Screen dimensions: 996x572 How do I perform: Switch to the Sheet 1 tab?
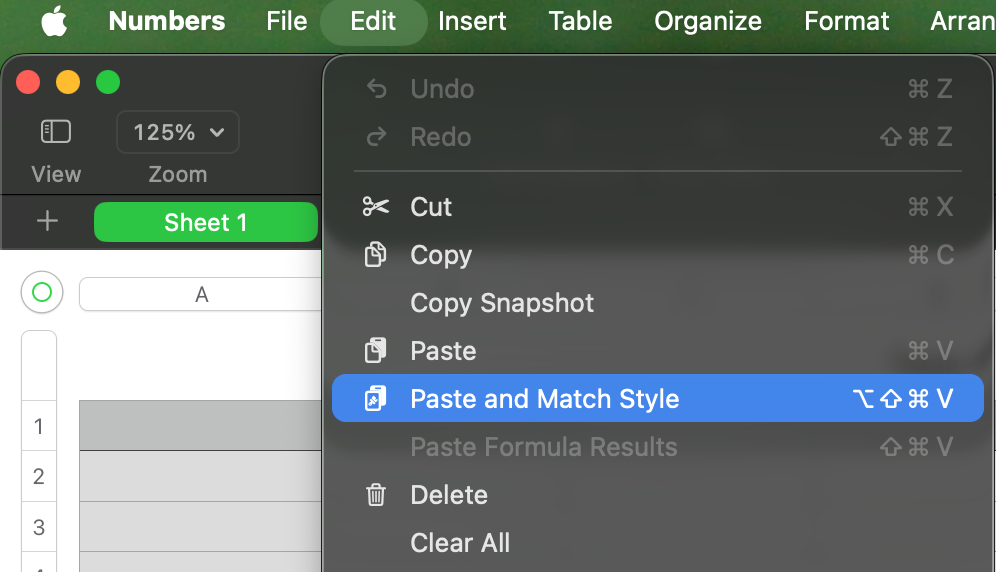point(205,222)
